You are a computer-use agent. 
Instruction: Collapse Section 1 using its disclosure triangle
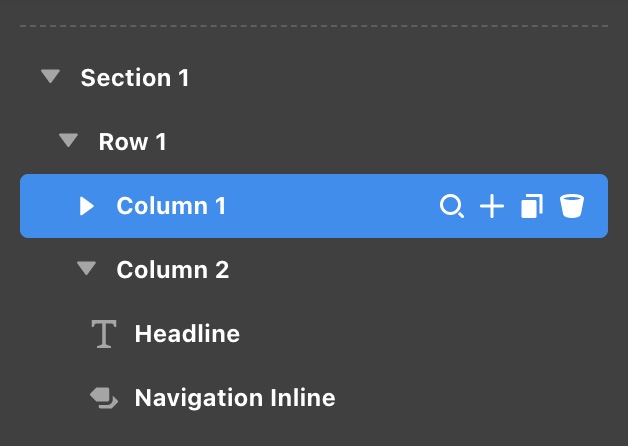(x=50, y=76)
